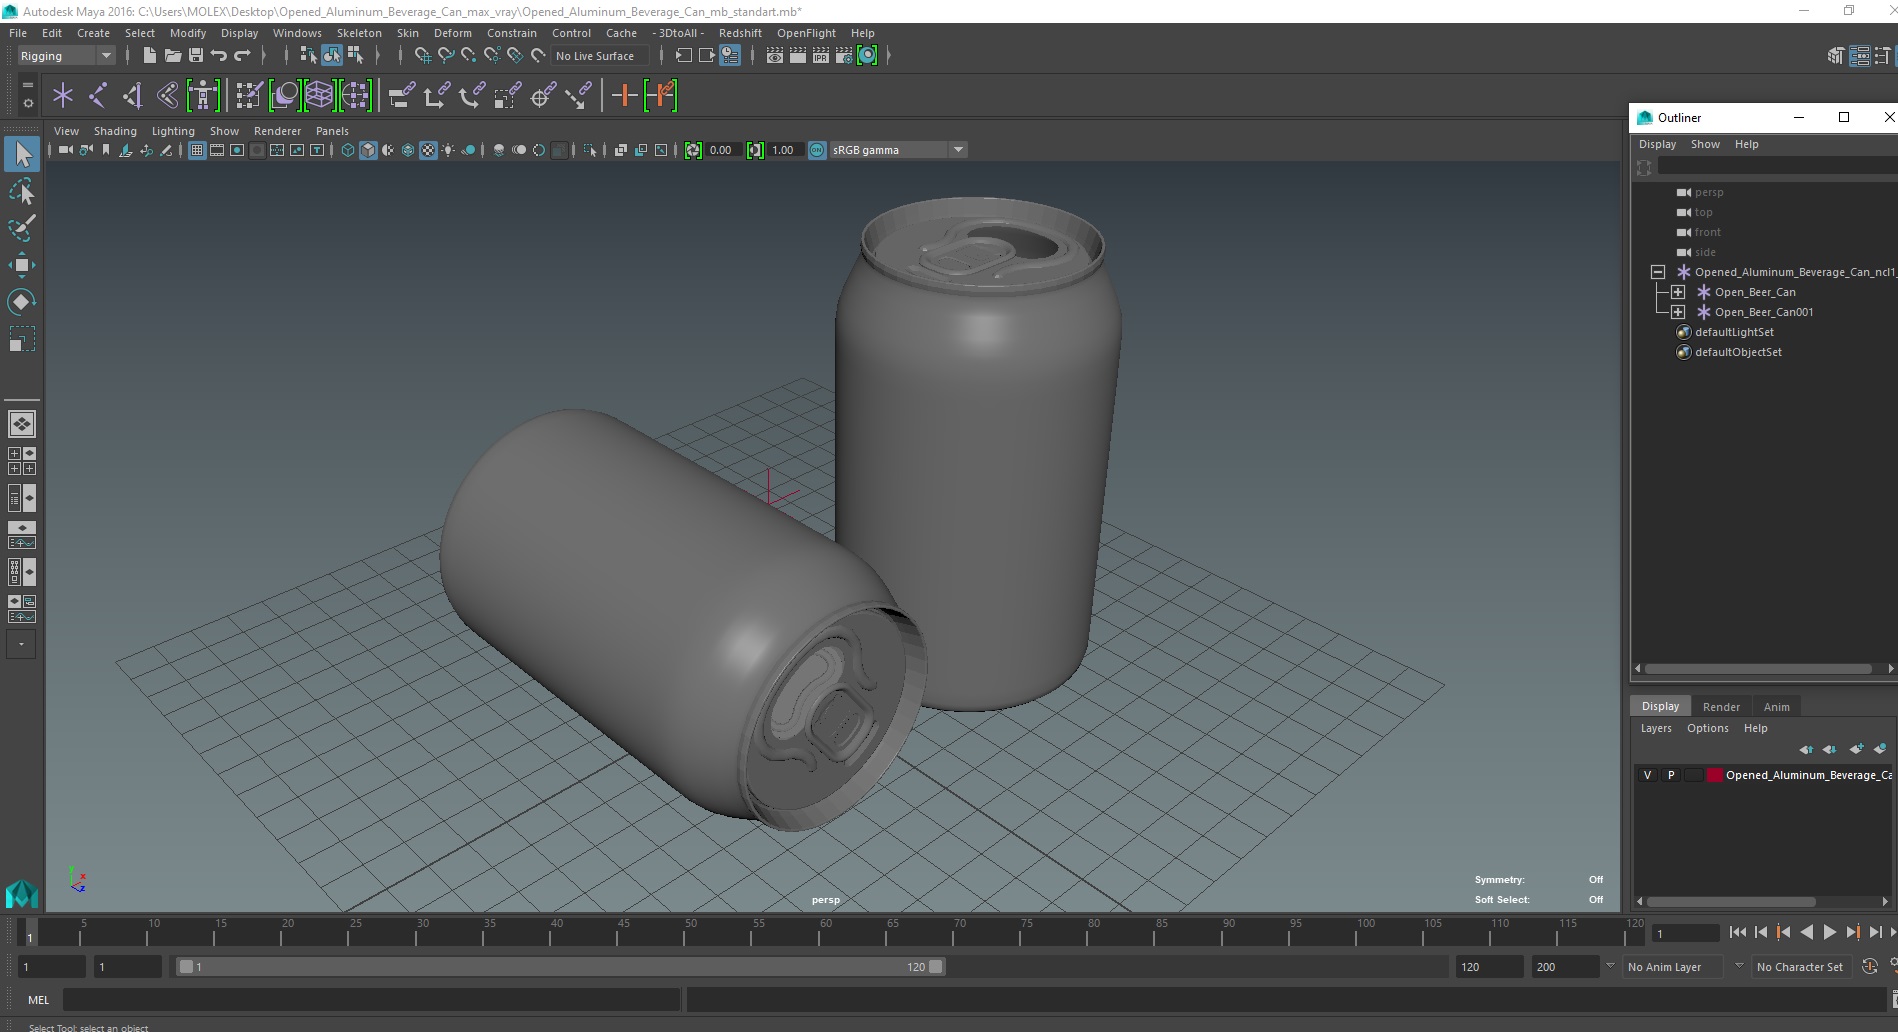This screenshot has width=1898, height=1032.
Task: Undo the last action
Action: (219, 56)
